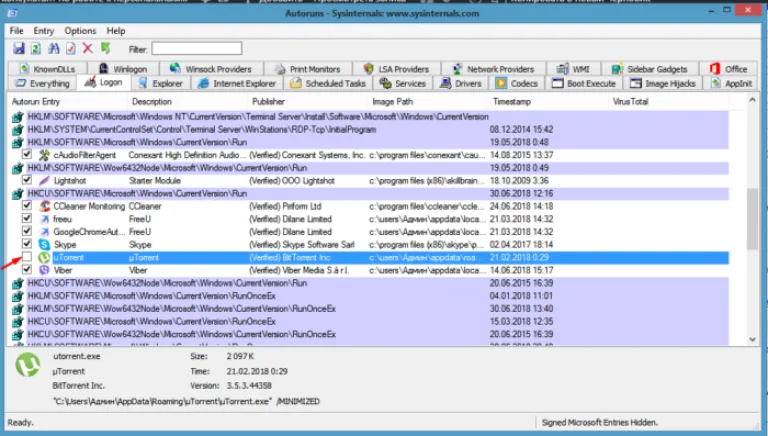Screen dimensions: 768x436
Task: Uncheck the Skype checkbox
Action: click(x=27, y=243)
